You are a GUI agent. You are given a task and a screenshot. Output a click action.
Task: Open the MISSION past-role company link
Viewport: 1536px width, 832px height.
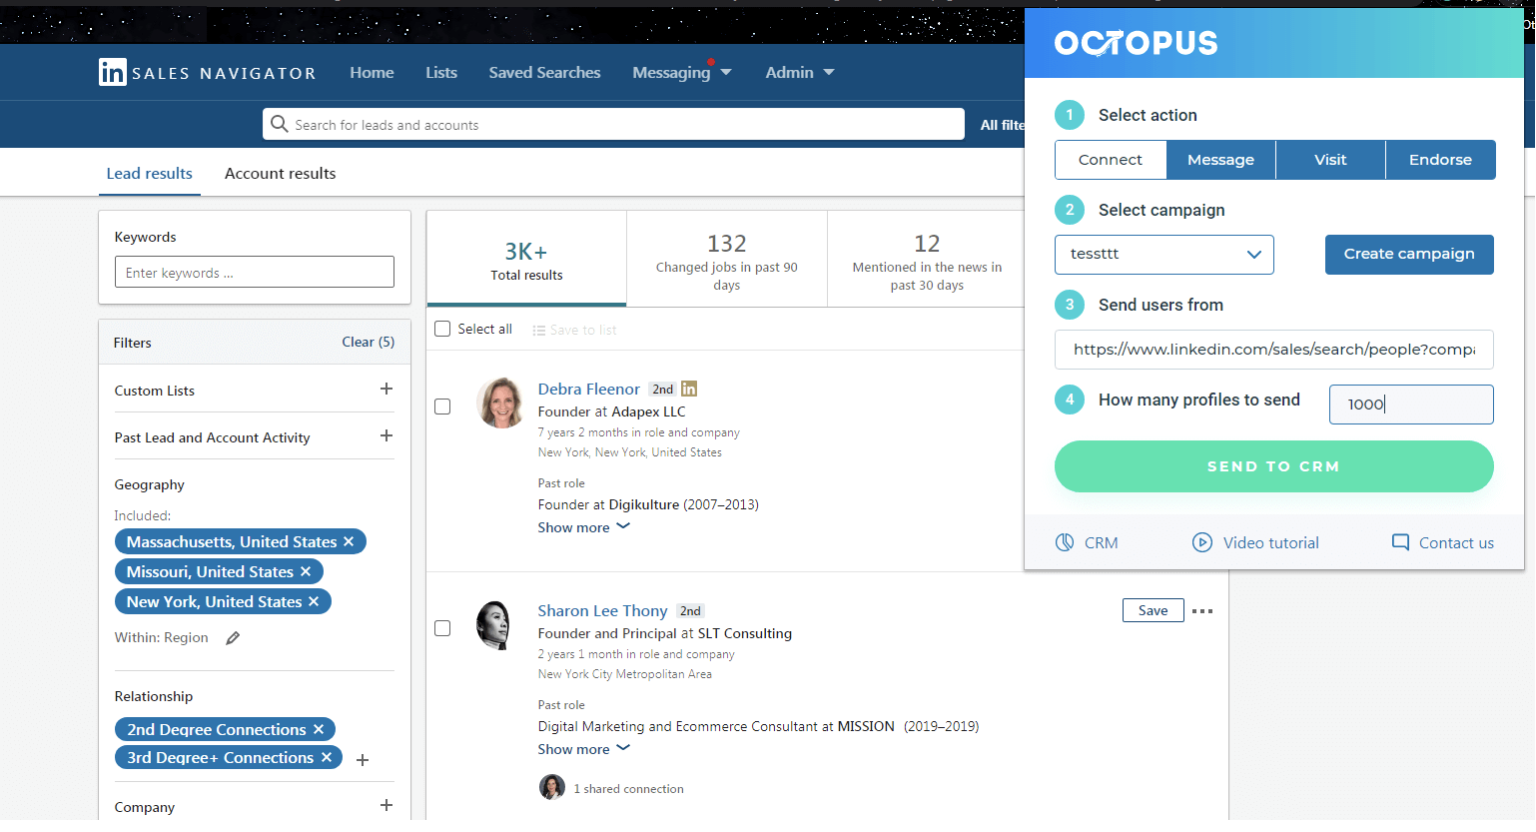coord(866,727)
